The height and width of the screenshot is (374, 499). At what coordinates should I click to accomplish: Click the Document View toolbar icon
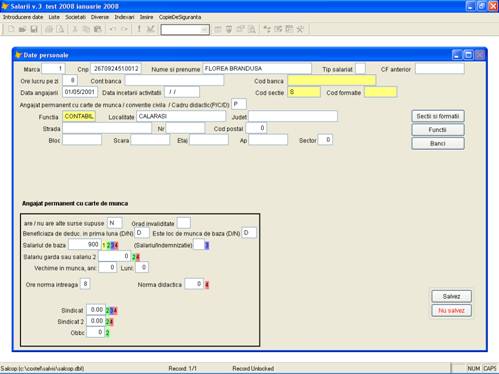click(252, 29)
